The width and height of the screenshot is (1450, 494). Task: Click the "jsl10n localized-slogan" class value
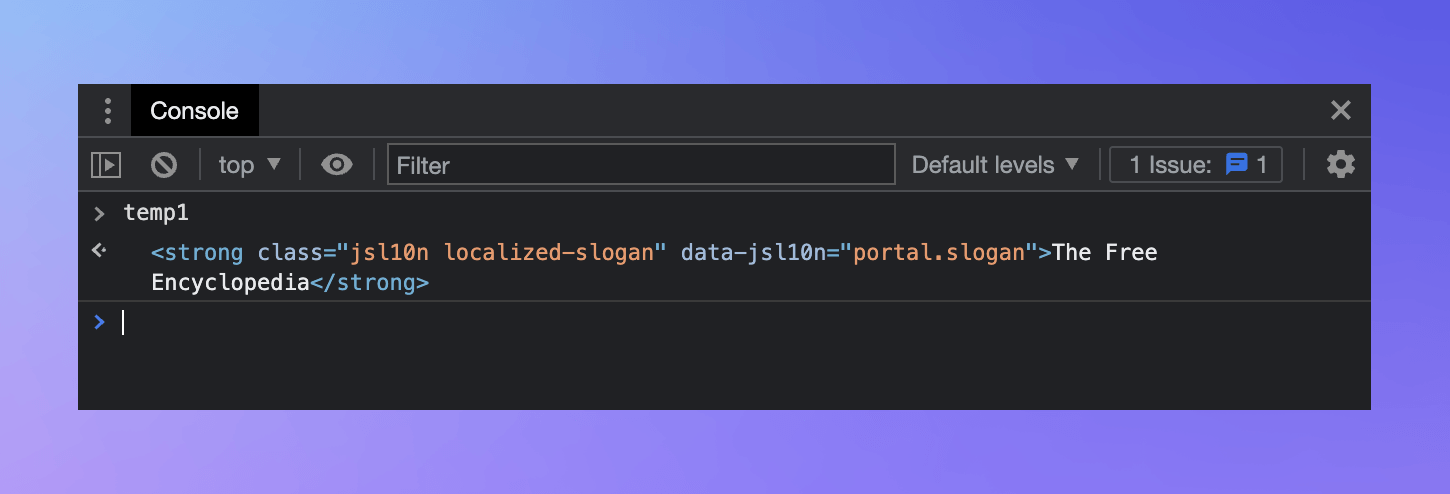tap(505, 253)
